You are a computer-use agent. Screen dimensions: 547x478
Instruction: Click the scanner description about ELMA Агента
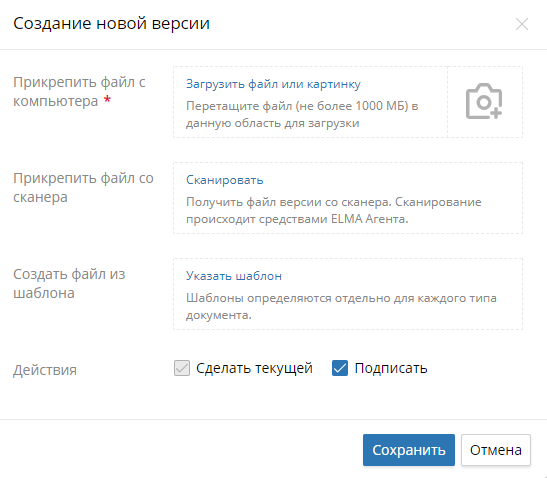334,210
